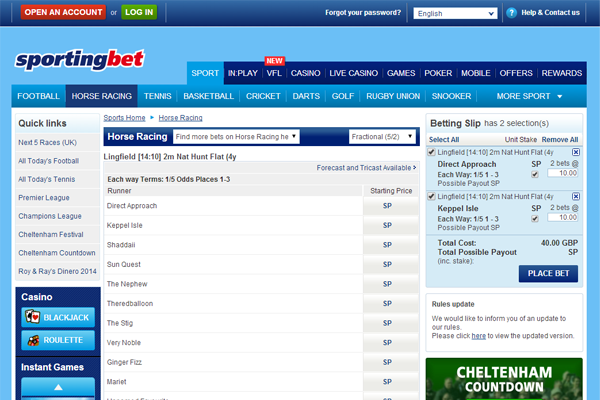Click the Keppel Isle unit stake field
This screenshot has width=600, height=400.
tap(562, 217)
